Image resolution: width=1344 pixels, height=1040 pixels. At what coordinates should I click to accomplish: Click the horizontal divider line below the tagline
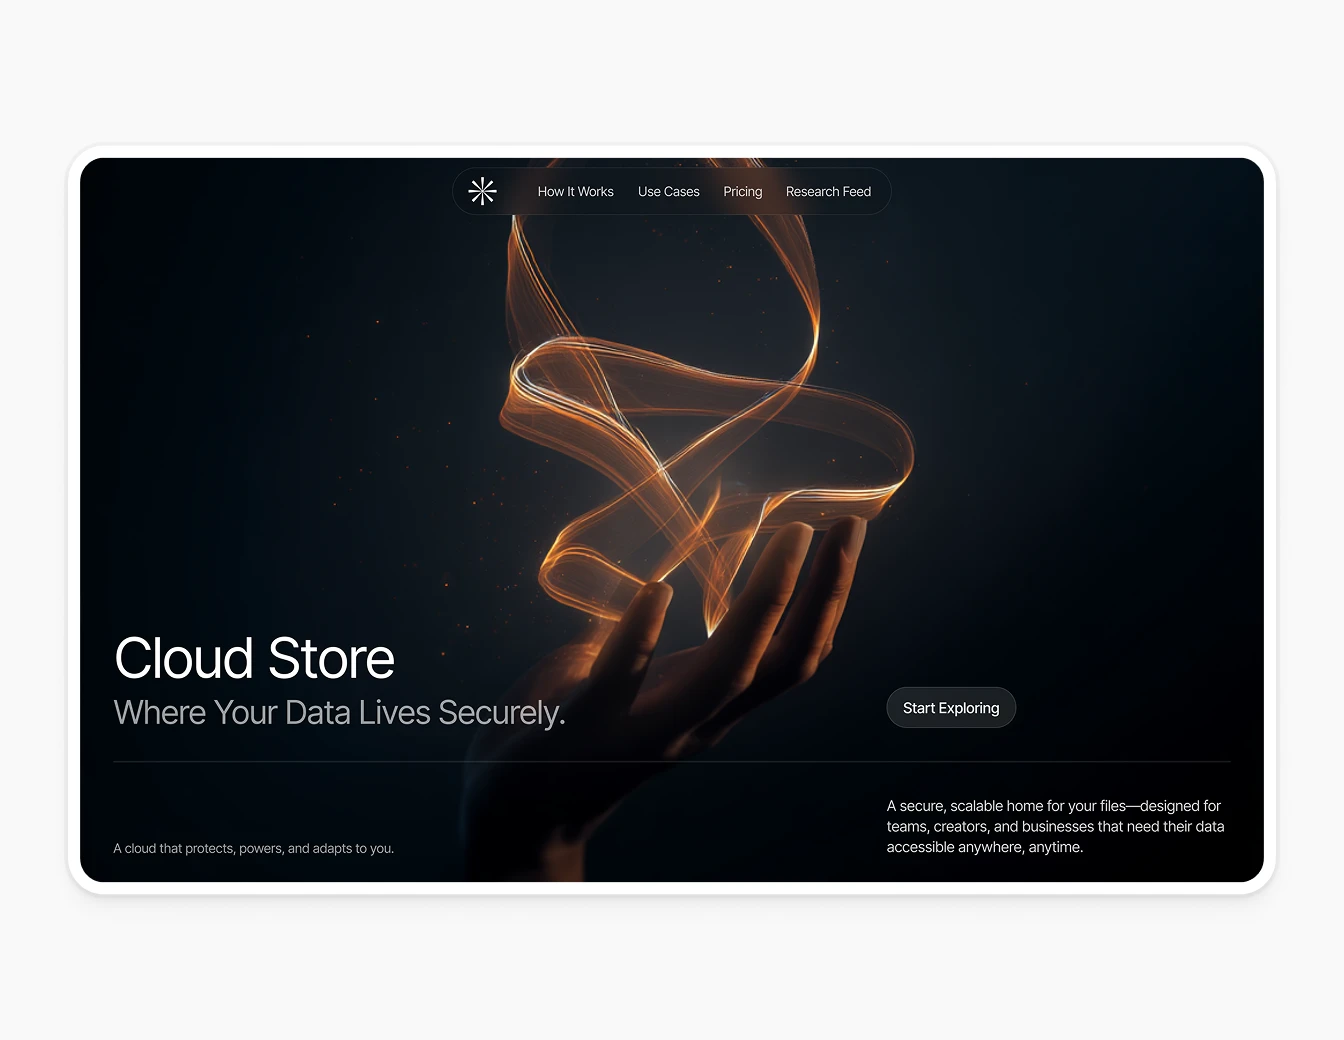671,760
